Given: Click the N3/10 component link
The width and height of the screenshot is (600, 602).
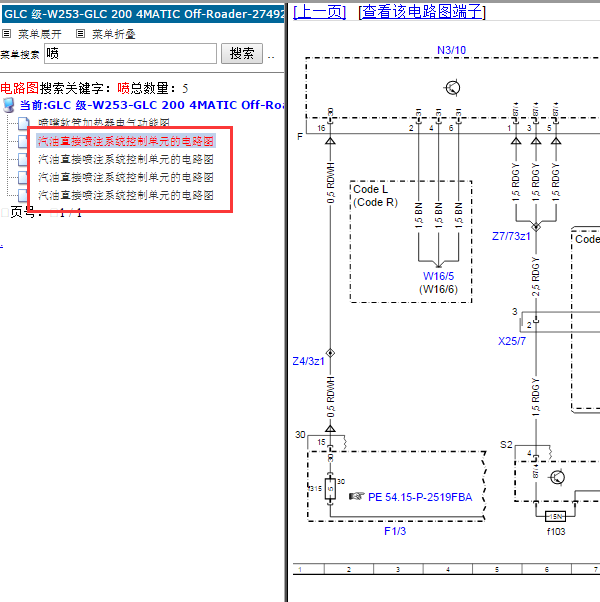Looking at the screenshot, I should coord(451,50).
